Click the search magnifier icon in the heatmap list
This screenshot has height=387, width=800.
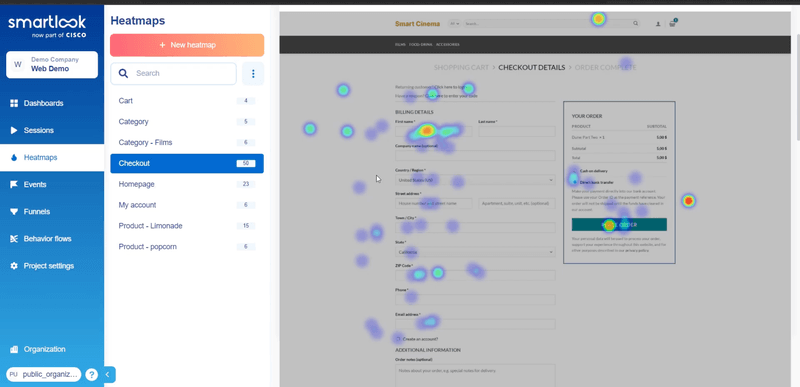[x=123, y=73]
